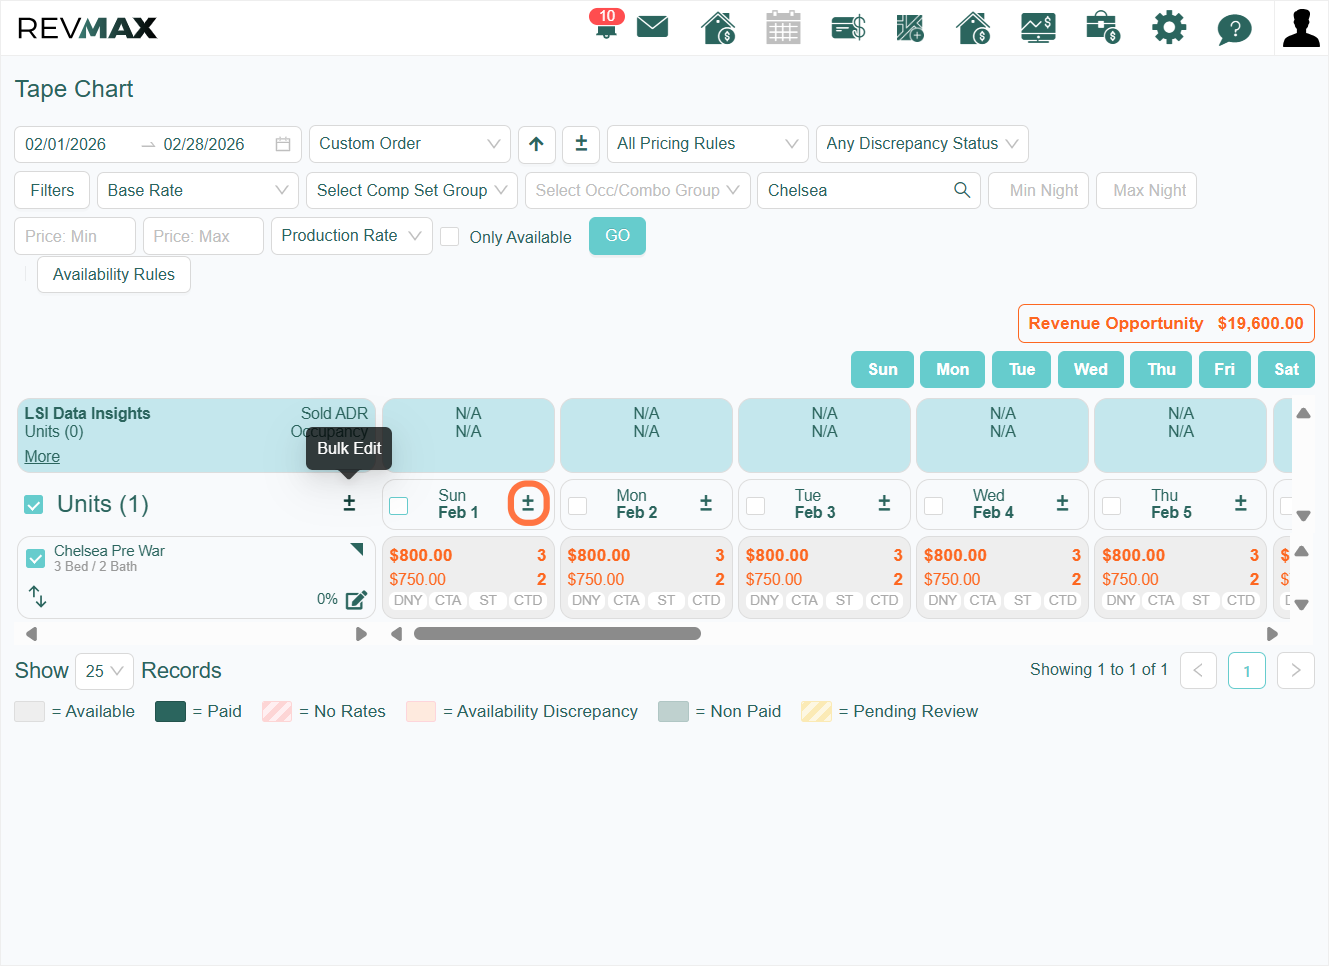The width and height of the screenshot is (1329, 966).
Task: Check the Sun Feb 1 column checkbox
Action: [399, 506]
